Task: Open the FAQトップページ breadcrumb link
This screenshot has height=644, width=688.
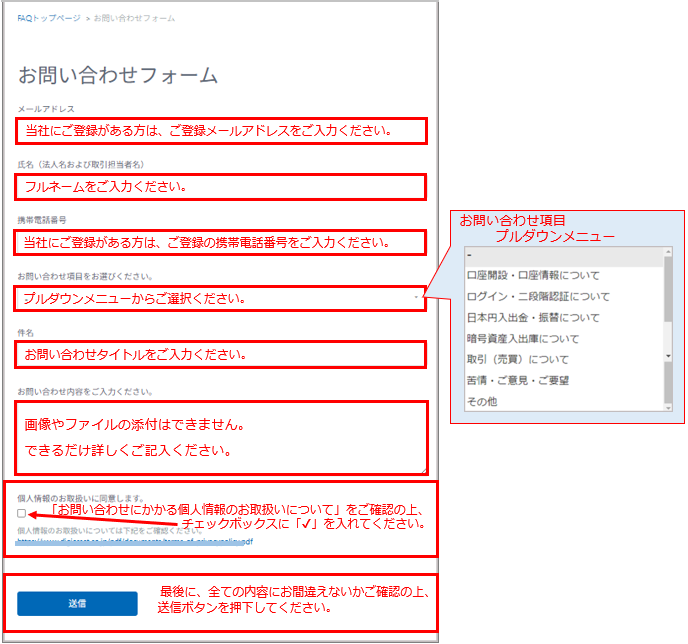Action: click(49, 18)
